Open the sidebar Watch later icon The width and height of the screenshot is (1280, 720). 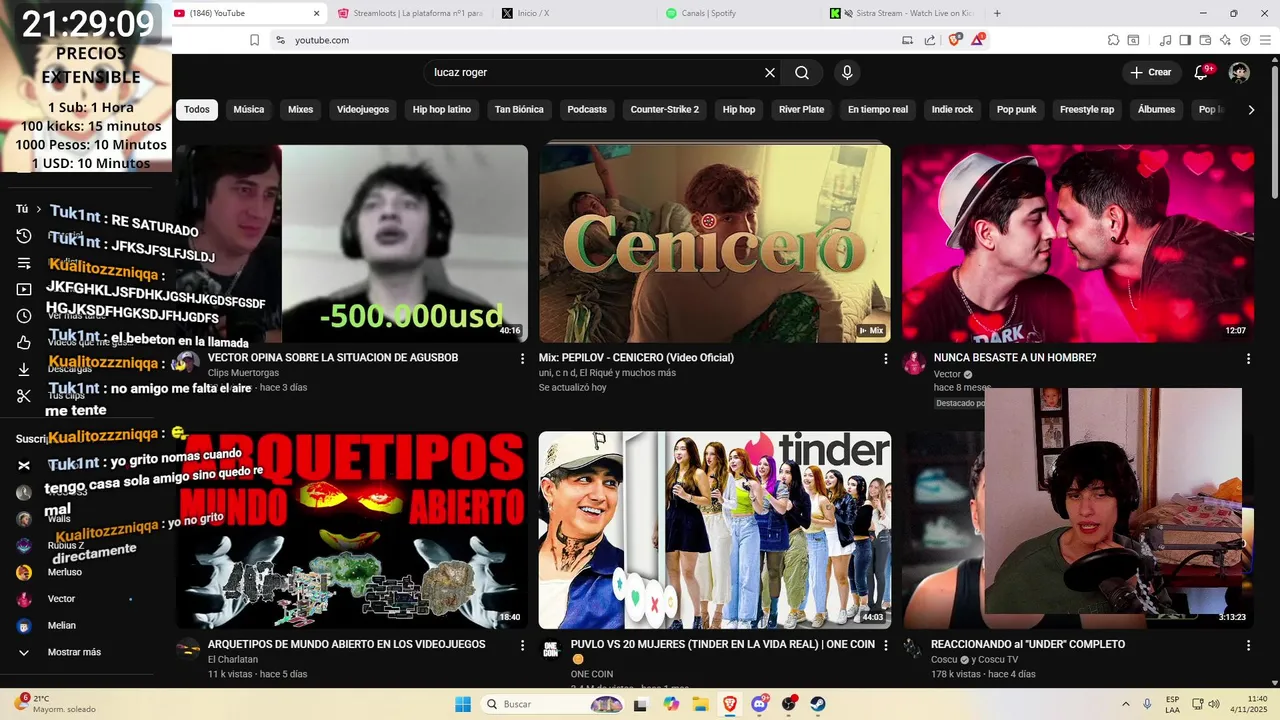[x=24, y=316]
